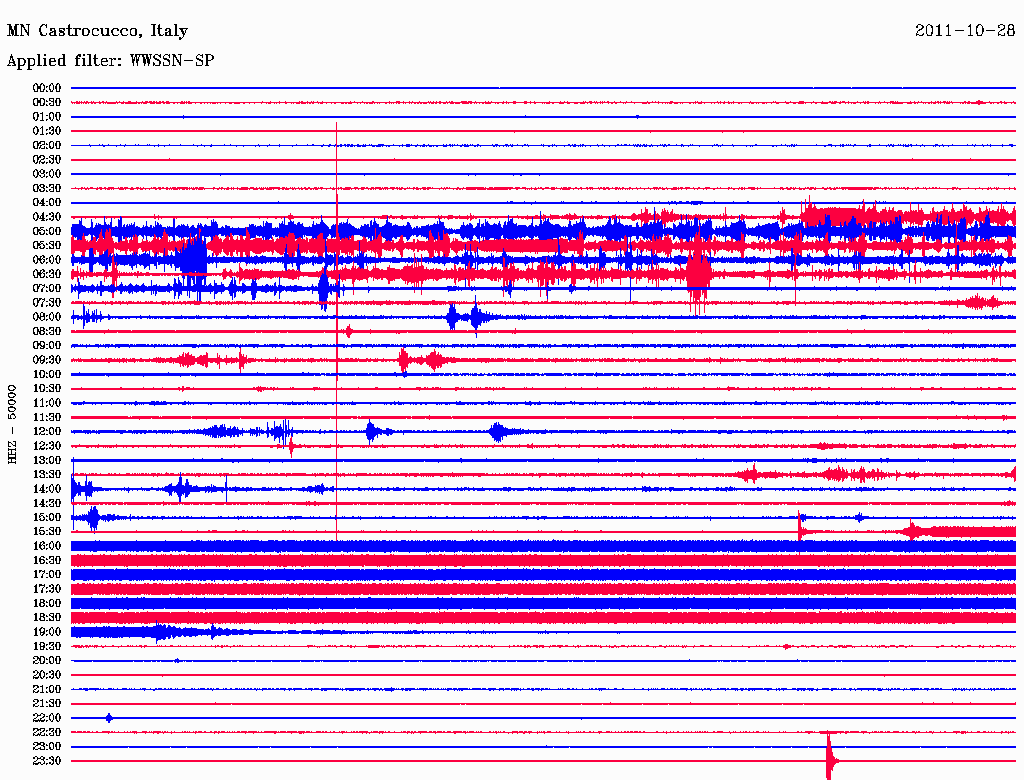Click the vertical axis label 'HHZ - 50000'
Screen dimensions: 1024x780
(12, 424)
